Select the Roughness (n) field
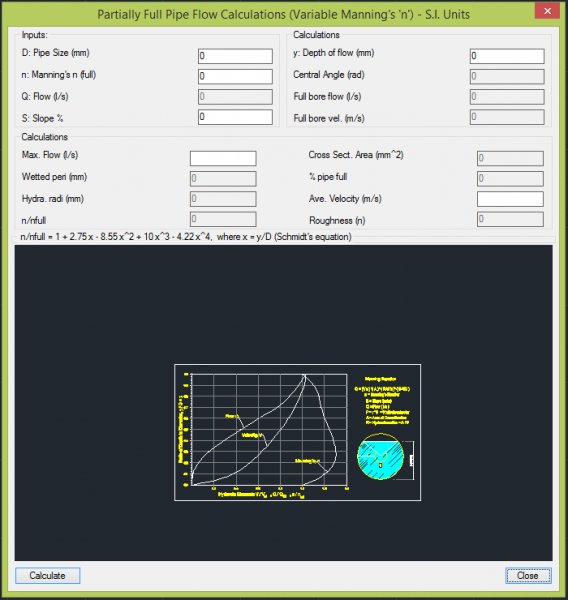568x600 pixels. (x=510, y=219)
